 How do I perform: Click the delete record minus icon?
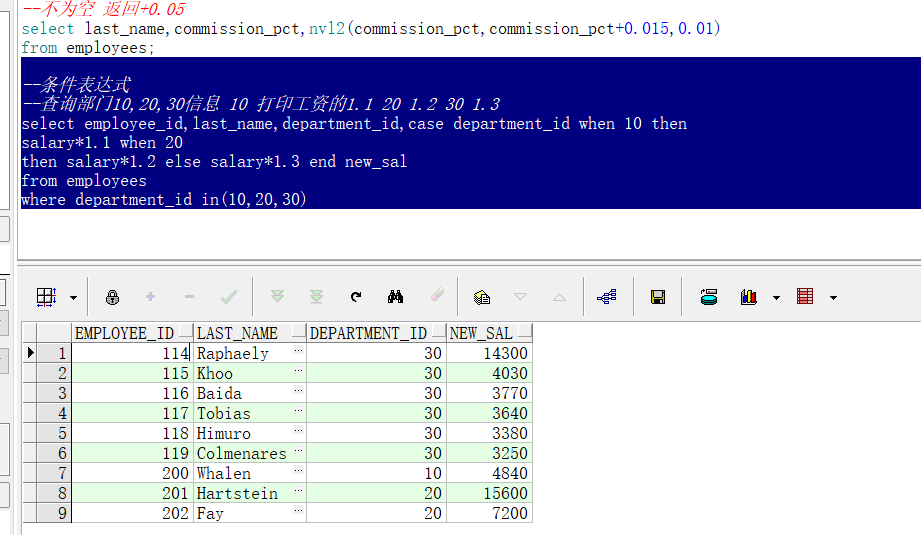coord(189,297)
